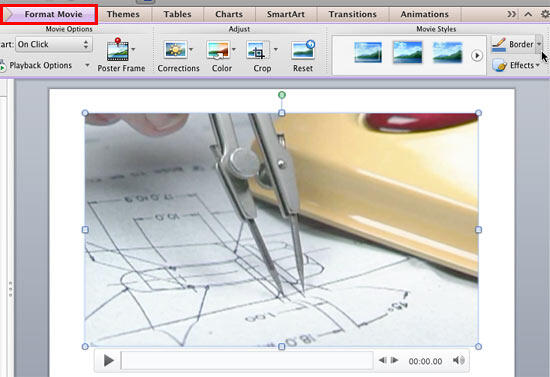This screenshot has width=550, height=377.
Task: Expand the Crop dropdown arrow
Action: 276,49
